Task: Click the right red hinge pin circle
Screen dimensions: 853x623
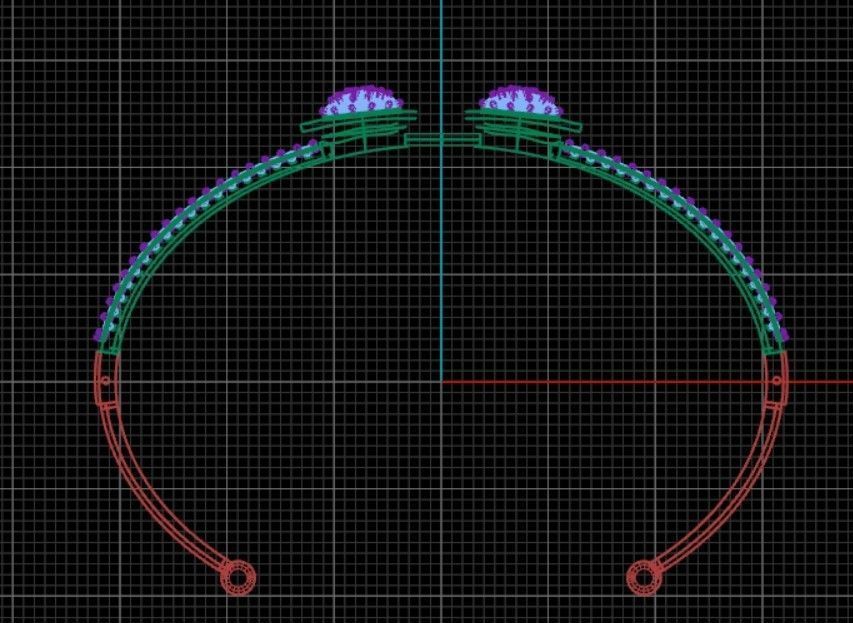Action: click(777, 381)
